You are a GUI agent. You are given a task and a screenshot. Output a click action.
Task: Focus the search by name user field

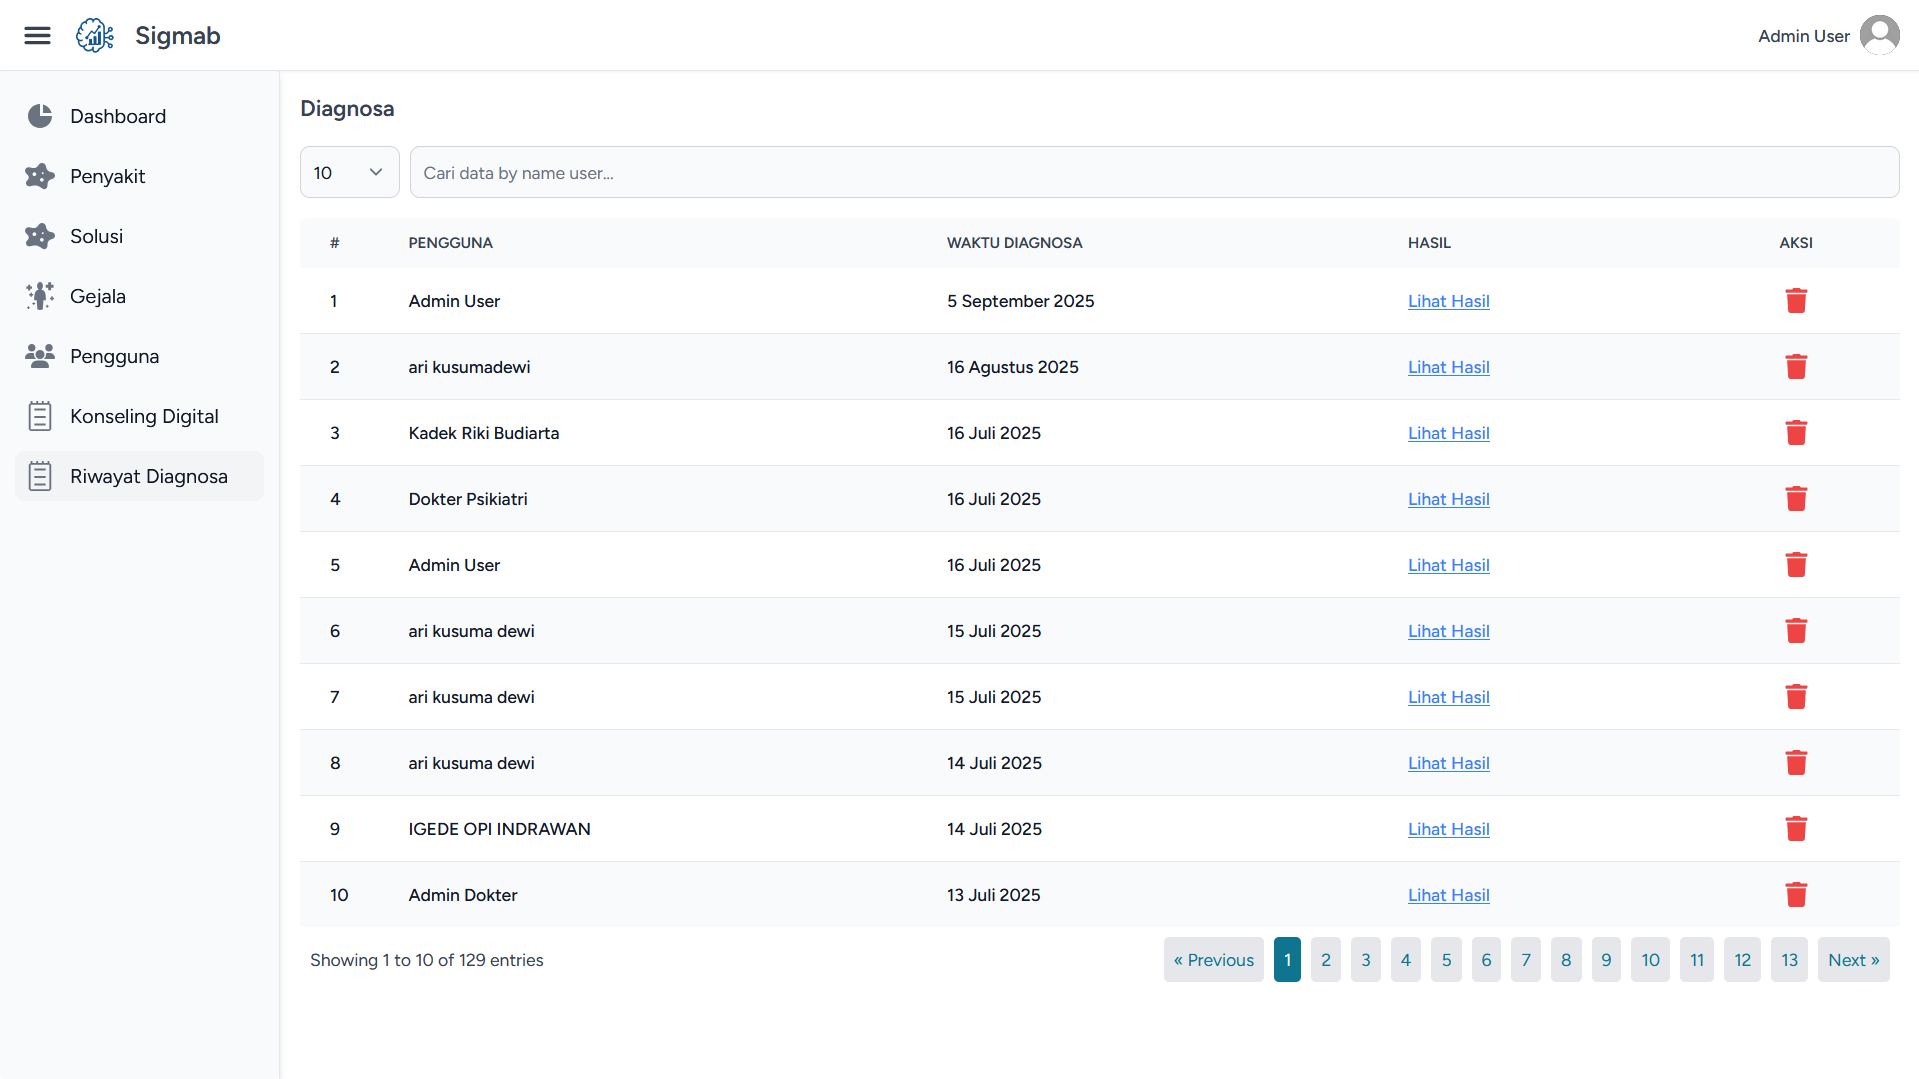[x=1153, y=173]
